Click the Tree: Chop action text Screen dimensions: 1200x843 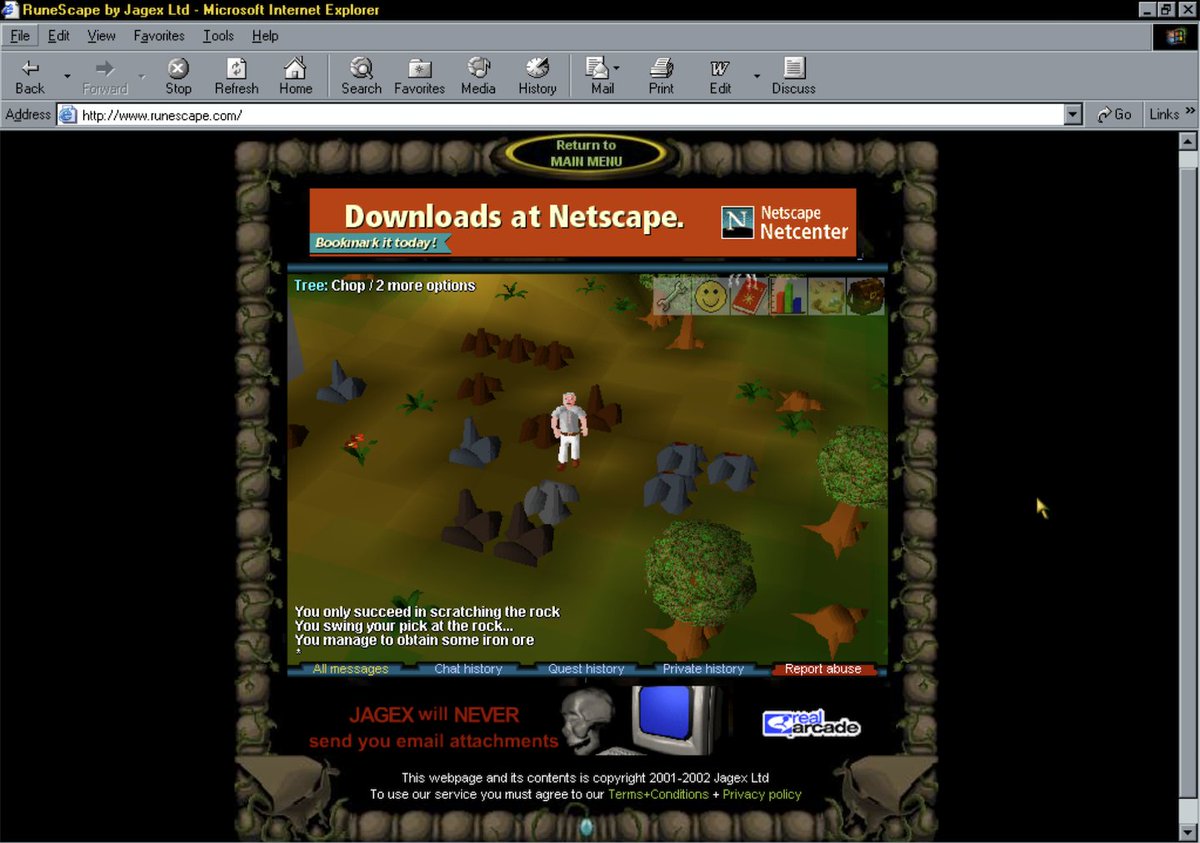tap(384, 285)
